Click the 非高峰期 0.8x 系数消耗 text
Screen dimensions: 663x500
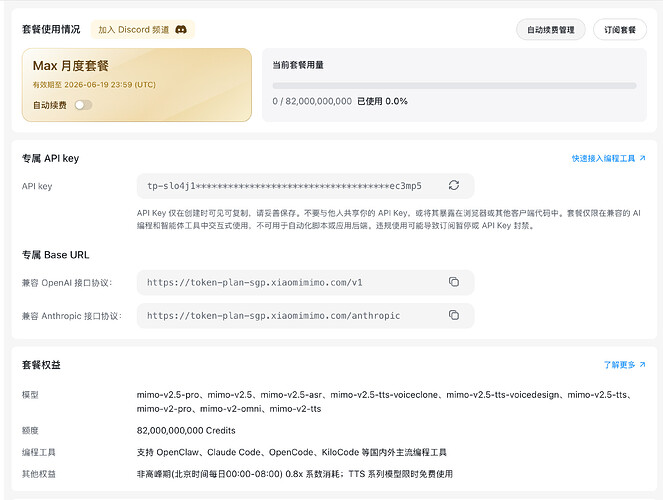click(295, 474)
